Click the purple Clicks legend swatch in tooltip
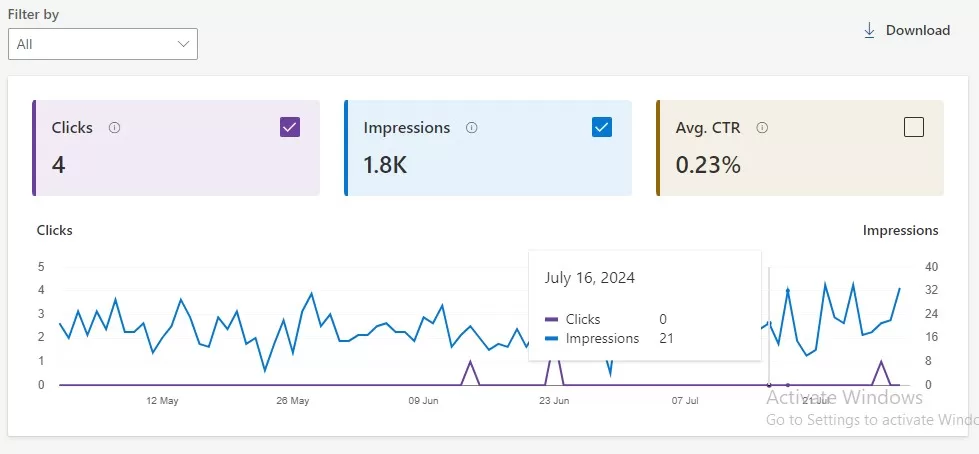Image resolution: width=979 pixels, height=454 pixels. pyautogui.click(x=551, y=320)
